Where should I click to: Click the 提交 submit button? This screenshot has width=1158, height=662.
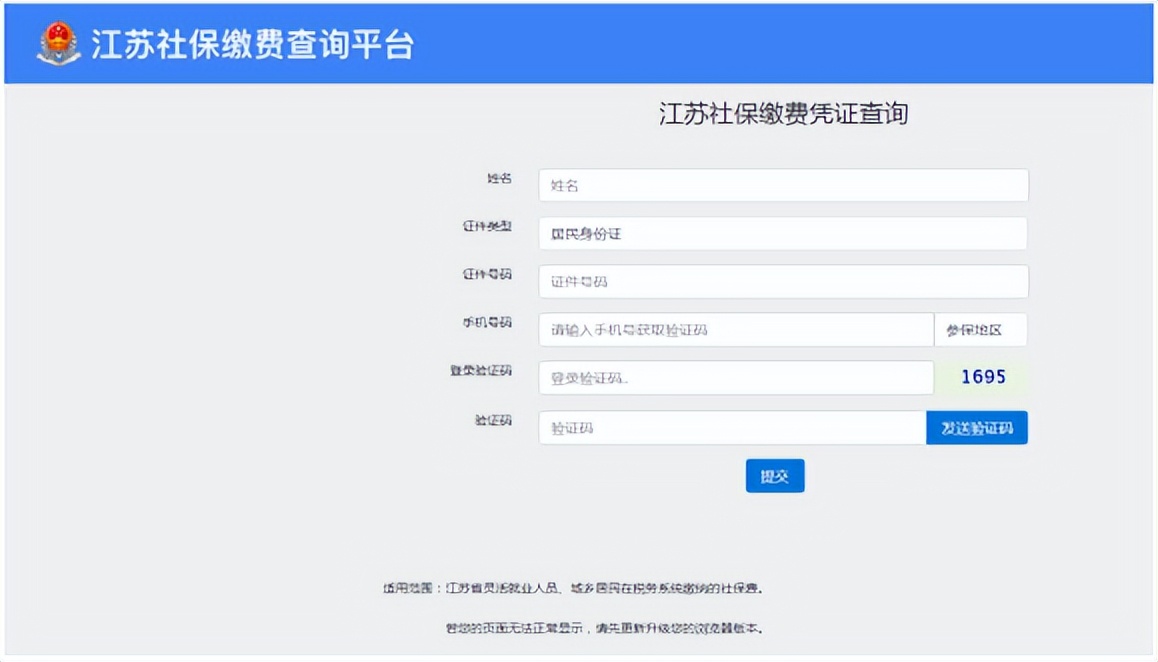click(x=775, y=476)
